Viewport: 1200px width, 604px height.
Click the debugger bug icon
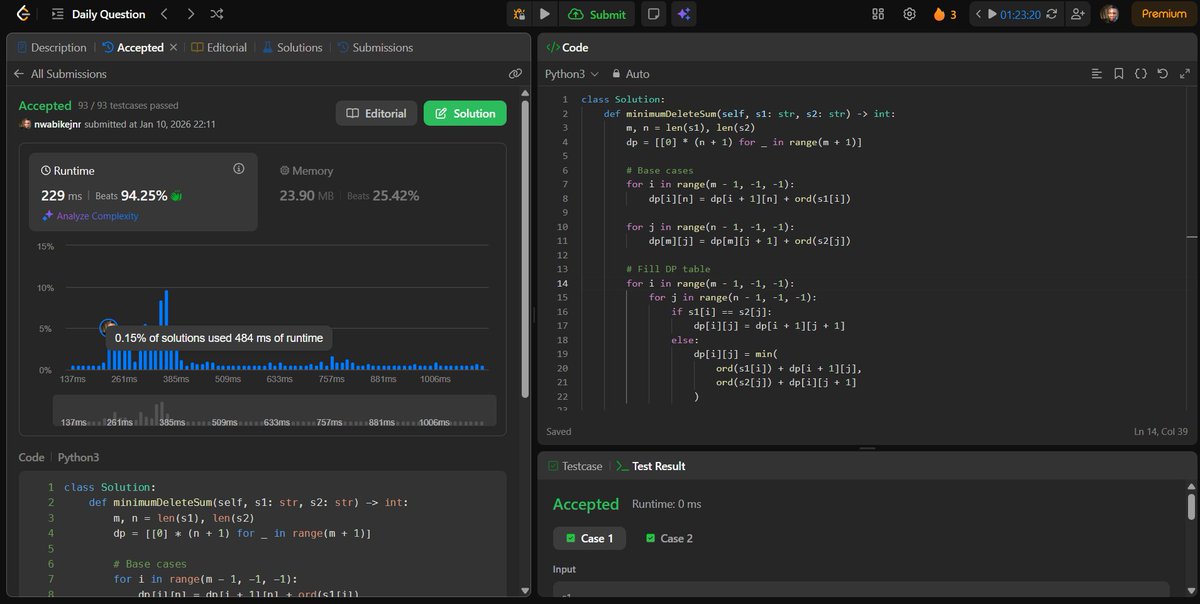click(519, 15)
